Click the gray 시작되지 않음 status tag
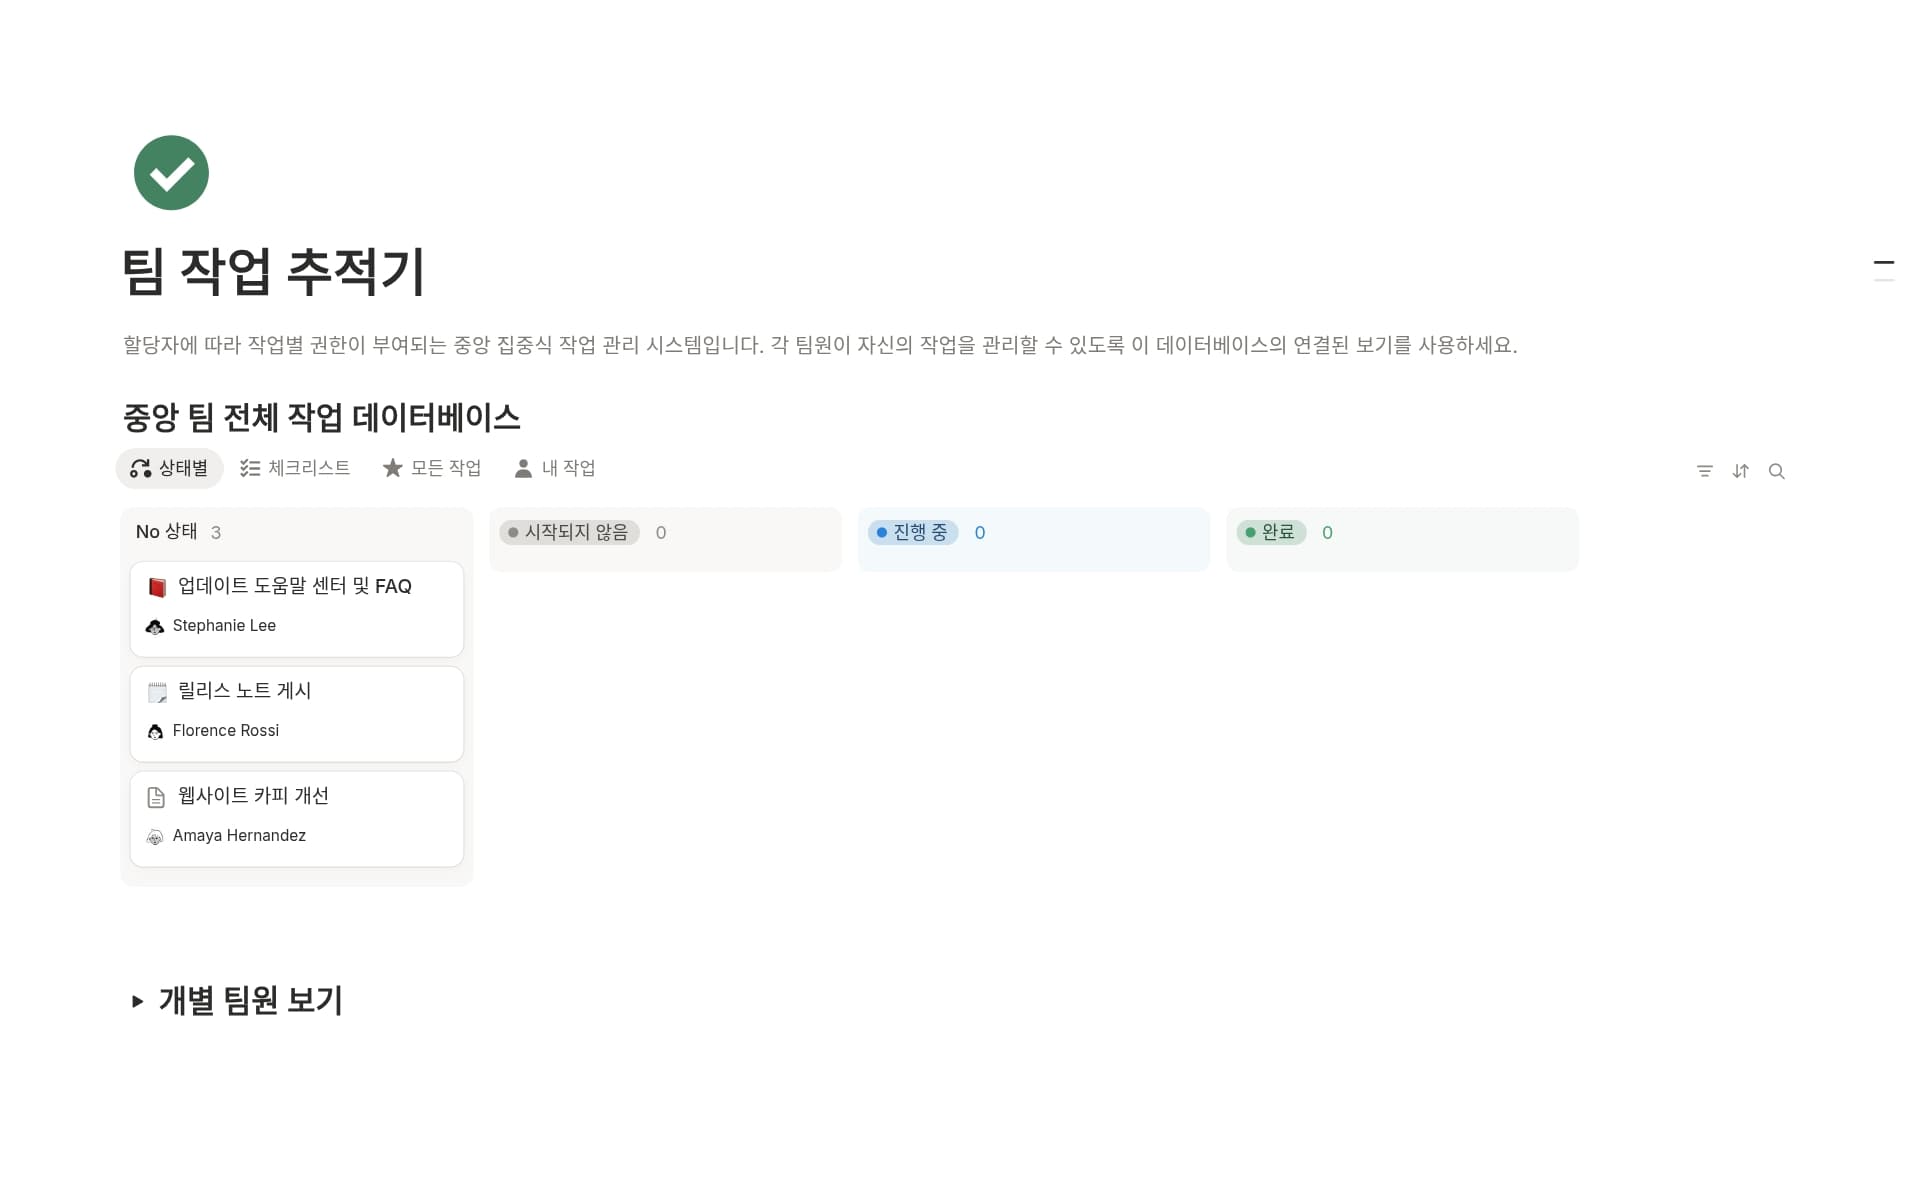The width and height of the screenshot is (1920, 1199). [x=569, y=533]
